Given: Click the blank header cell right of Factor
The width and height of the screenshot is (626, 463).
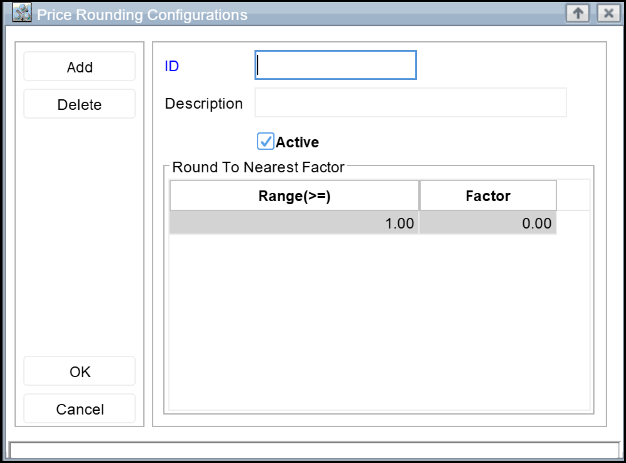Looking at the screenshot, I should pyautogui.click(x=572, y=196).
